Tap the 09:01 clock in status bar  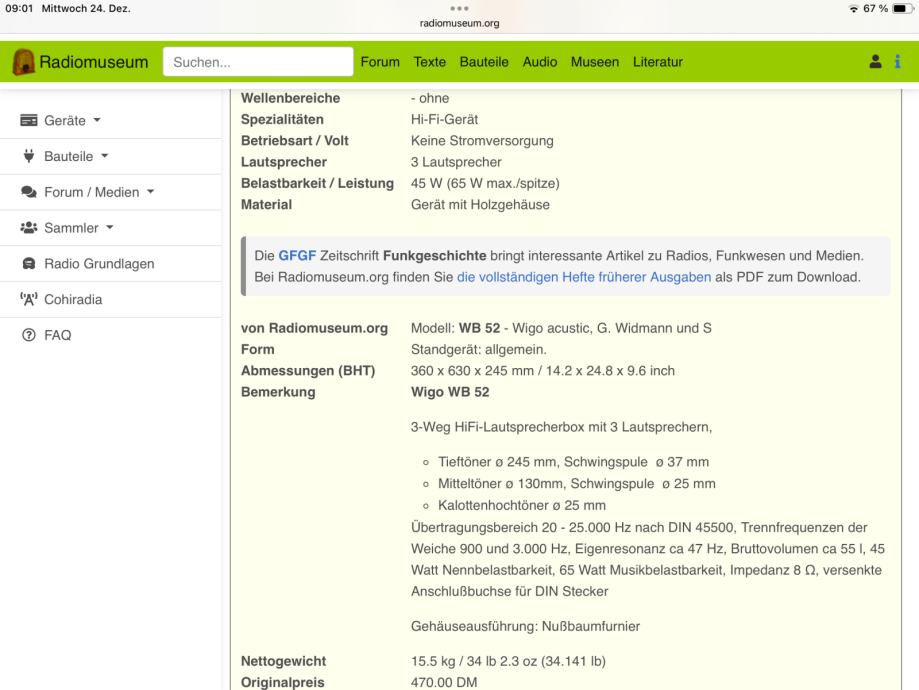(19, 8)
